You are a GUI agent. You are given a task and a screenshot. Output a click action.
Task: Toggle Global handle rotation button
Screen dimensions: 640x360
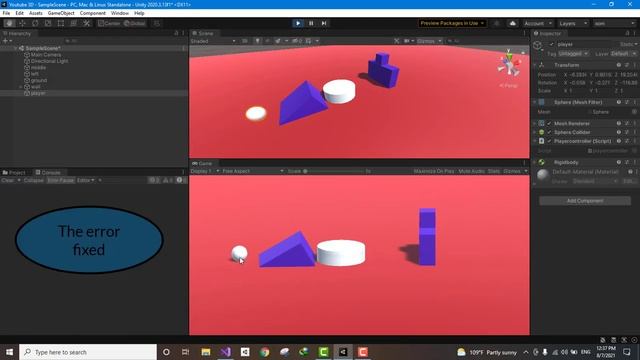(135, 23)
